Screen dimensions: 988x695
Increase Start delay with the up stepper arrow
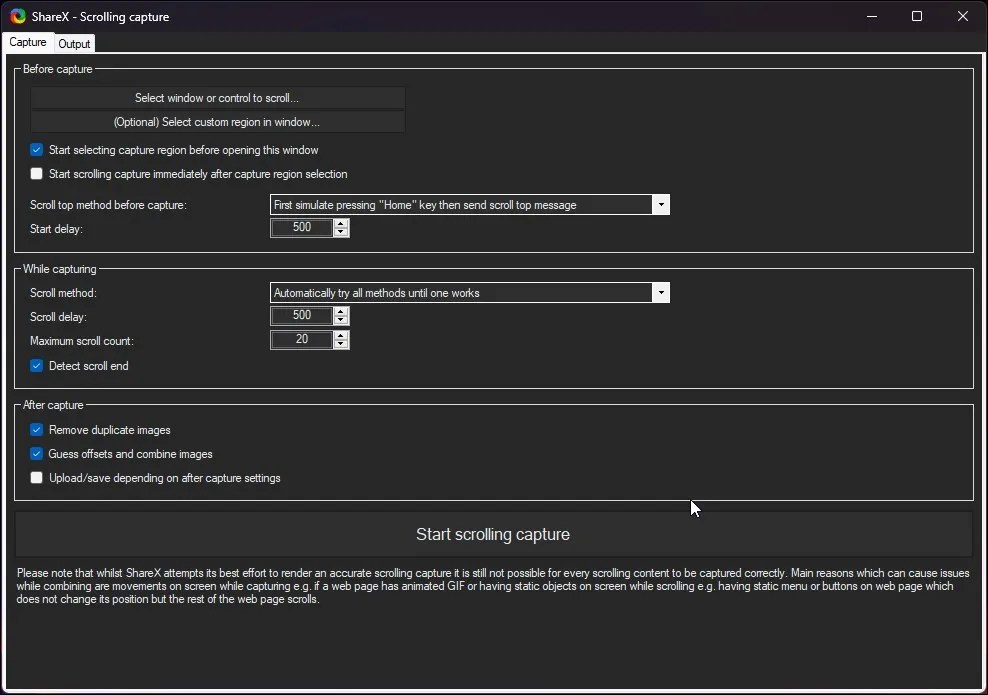(340, 223)
